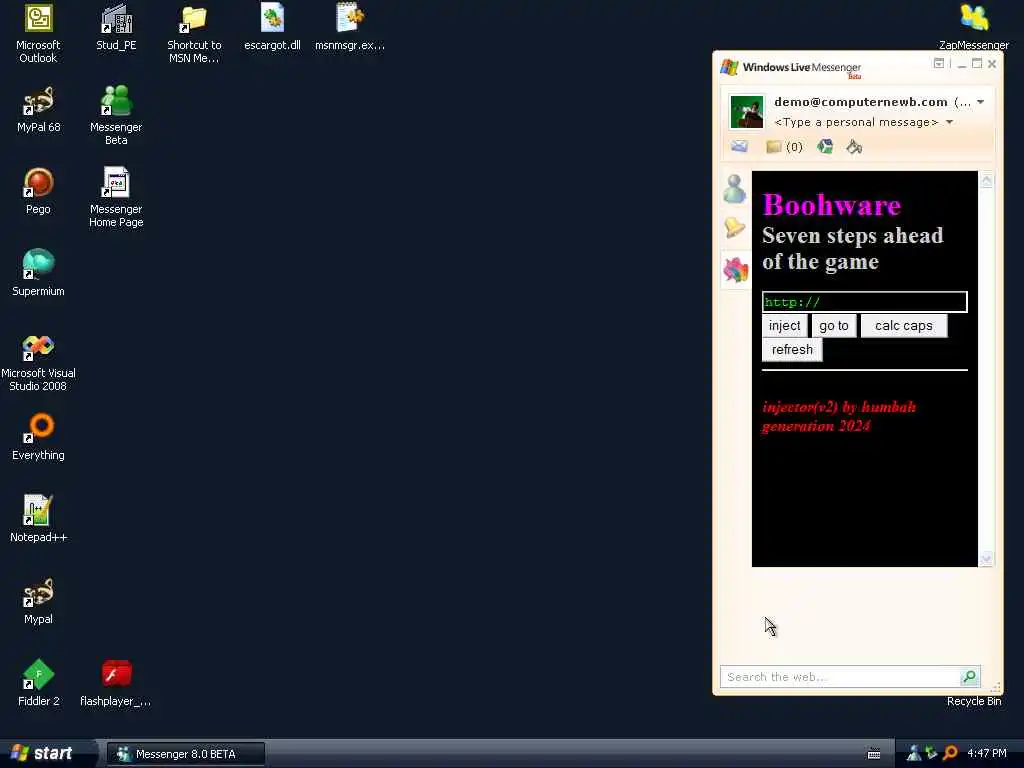Click the mail envelope icon in Messenger
Image resolution: width=1024 pixels, height=768 pixels.
point(739,146)
